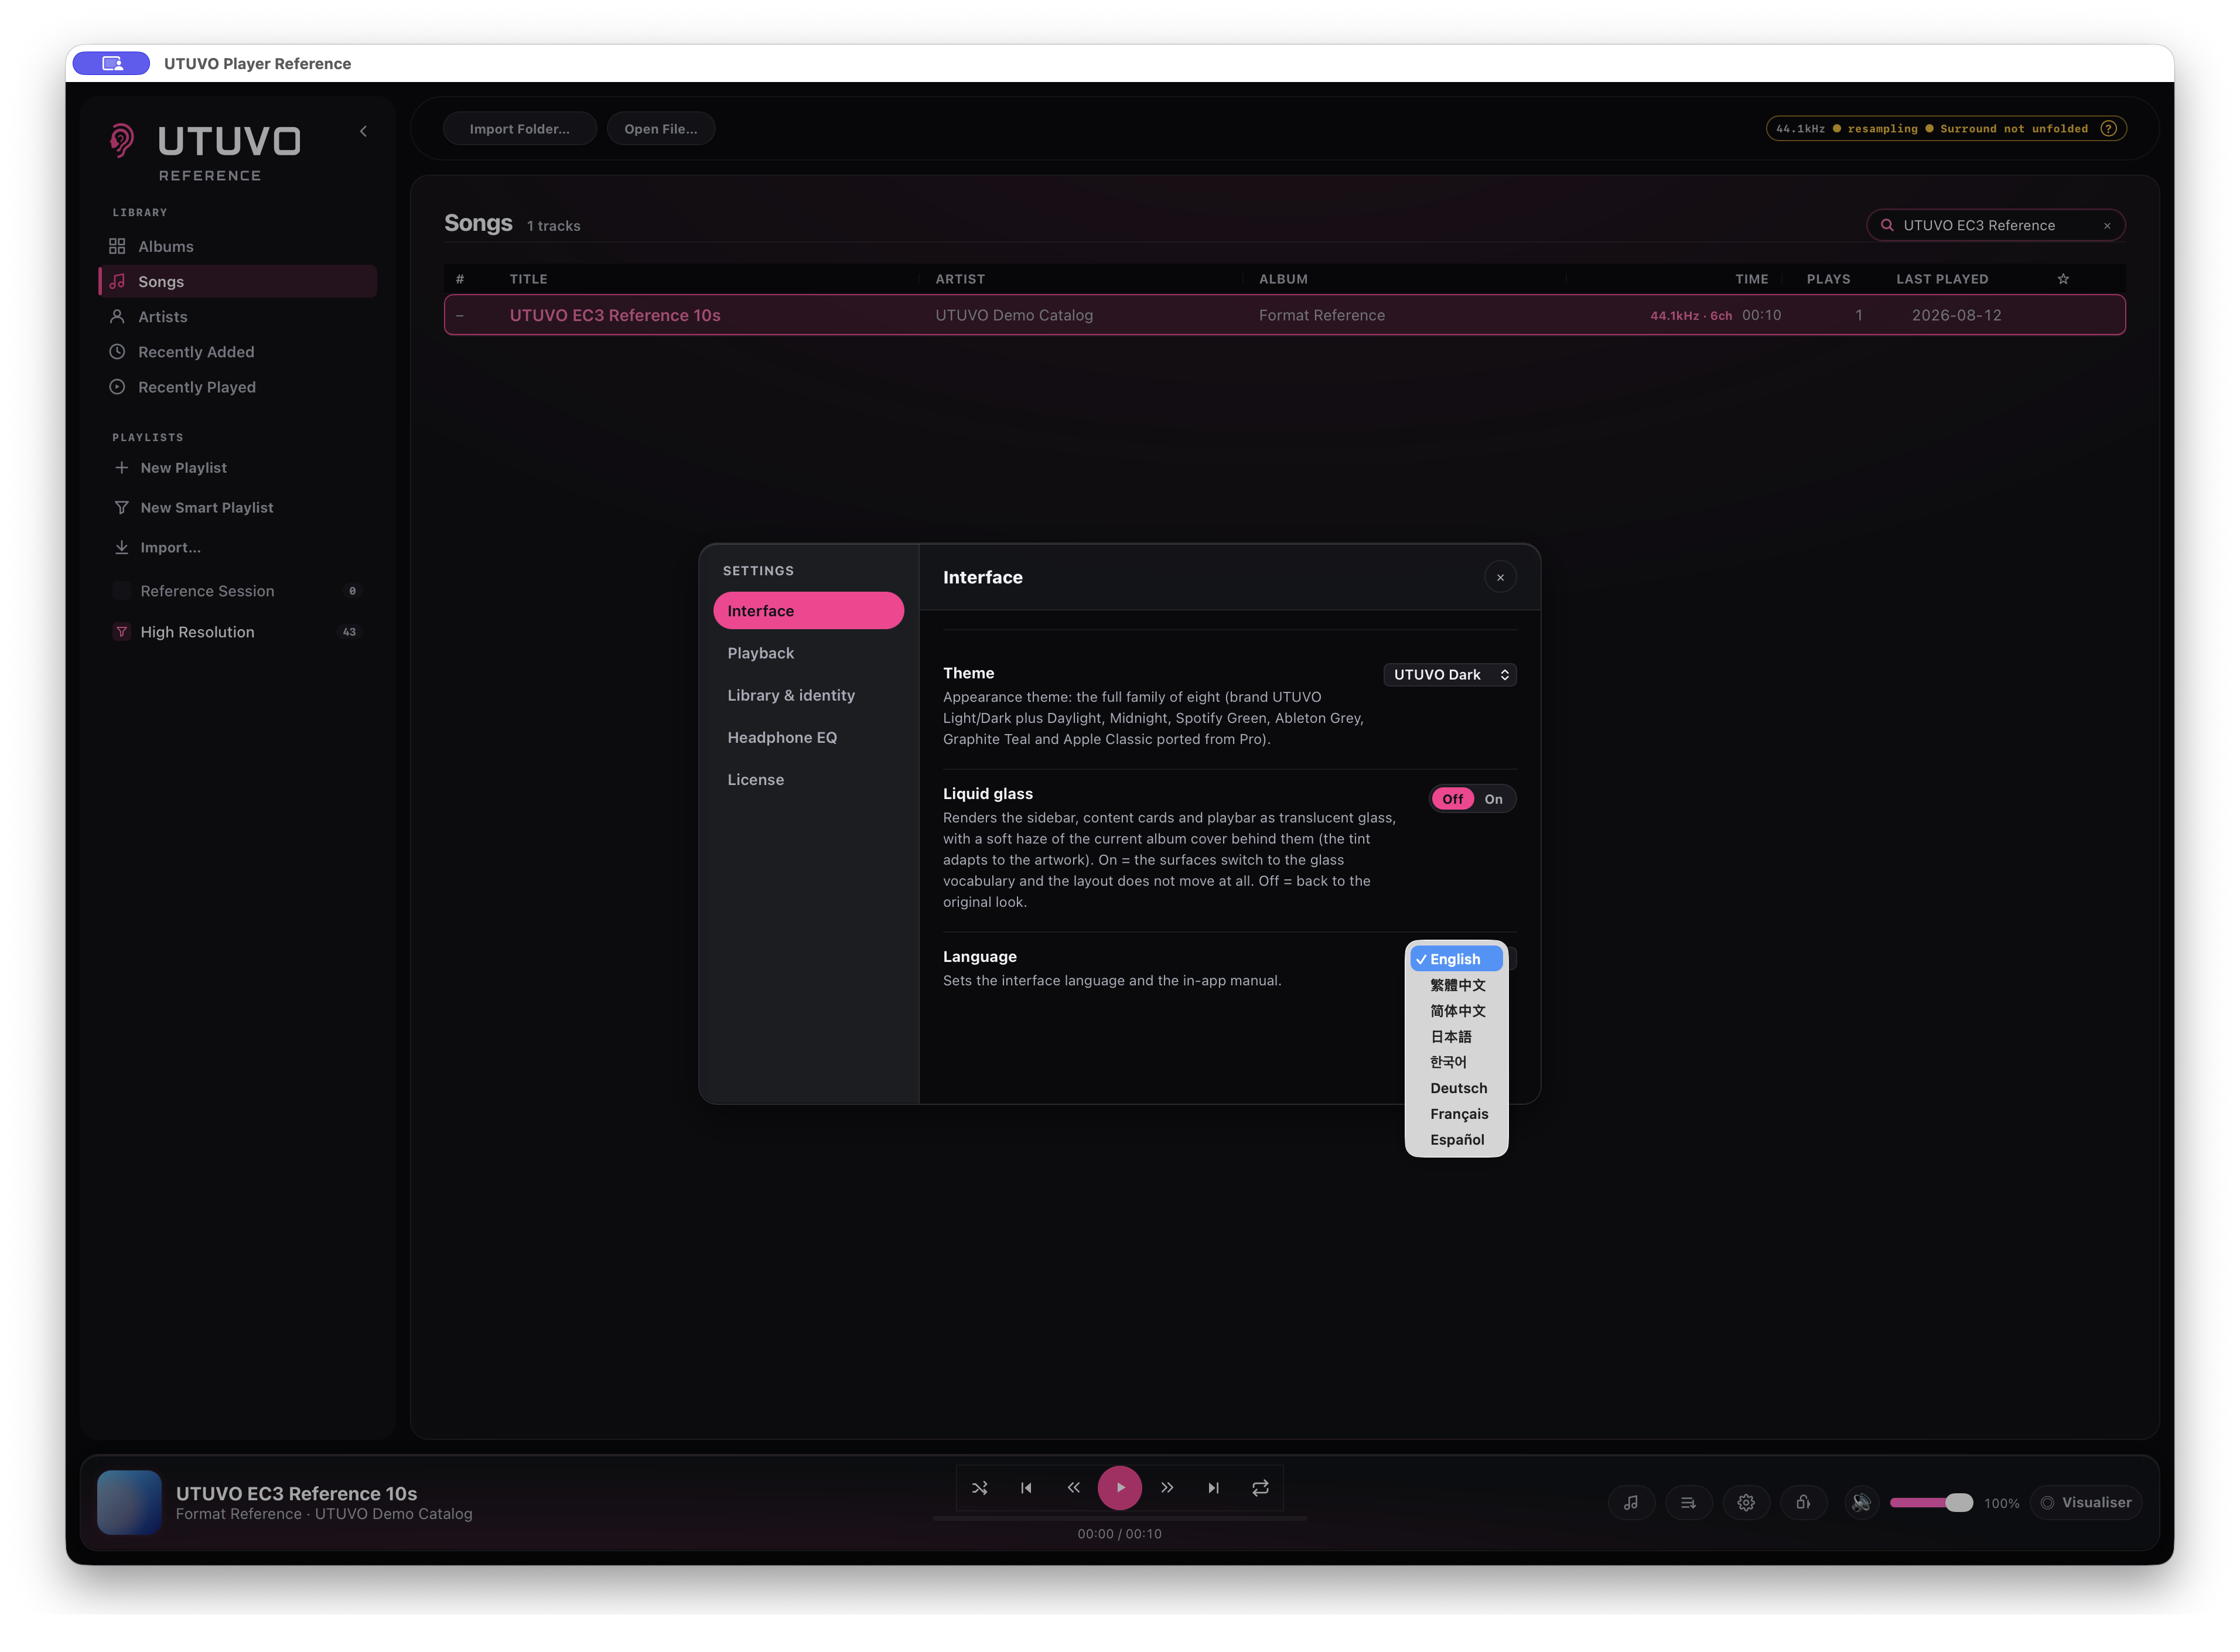Open the Theme dropdown showing UTUVO Dark
The width and height of the screenshot is (2240, 1652).
click(x=1450, y=675)
